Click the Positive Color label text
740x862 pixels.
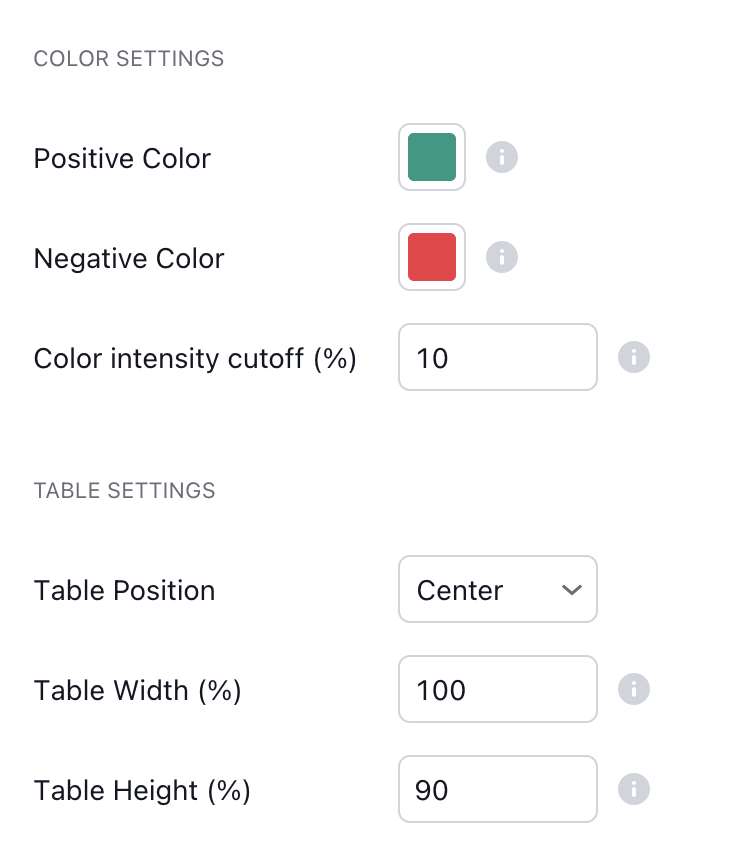coord(122,159)
